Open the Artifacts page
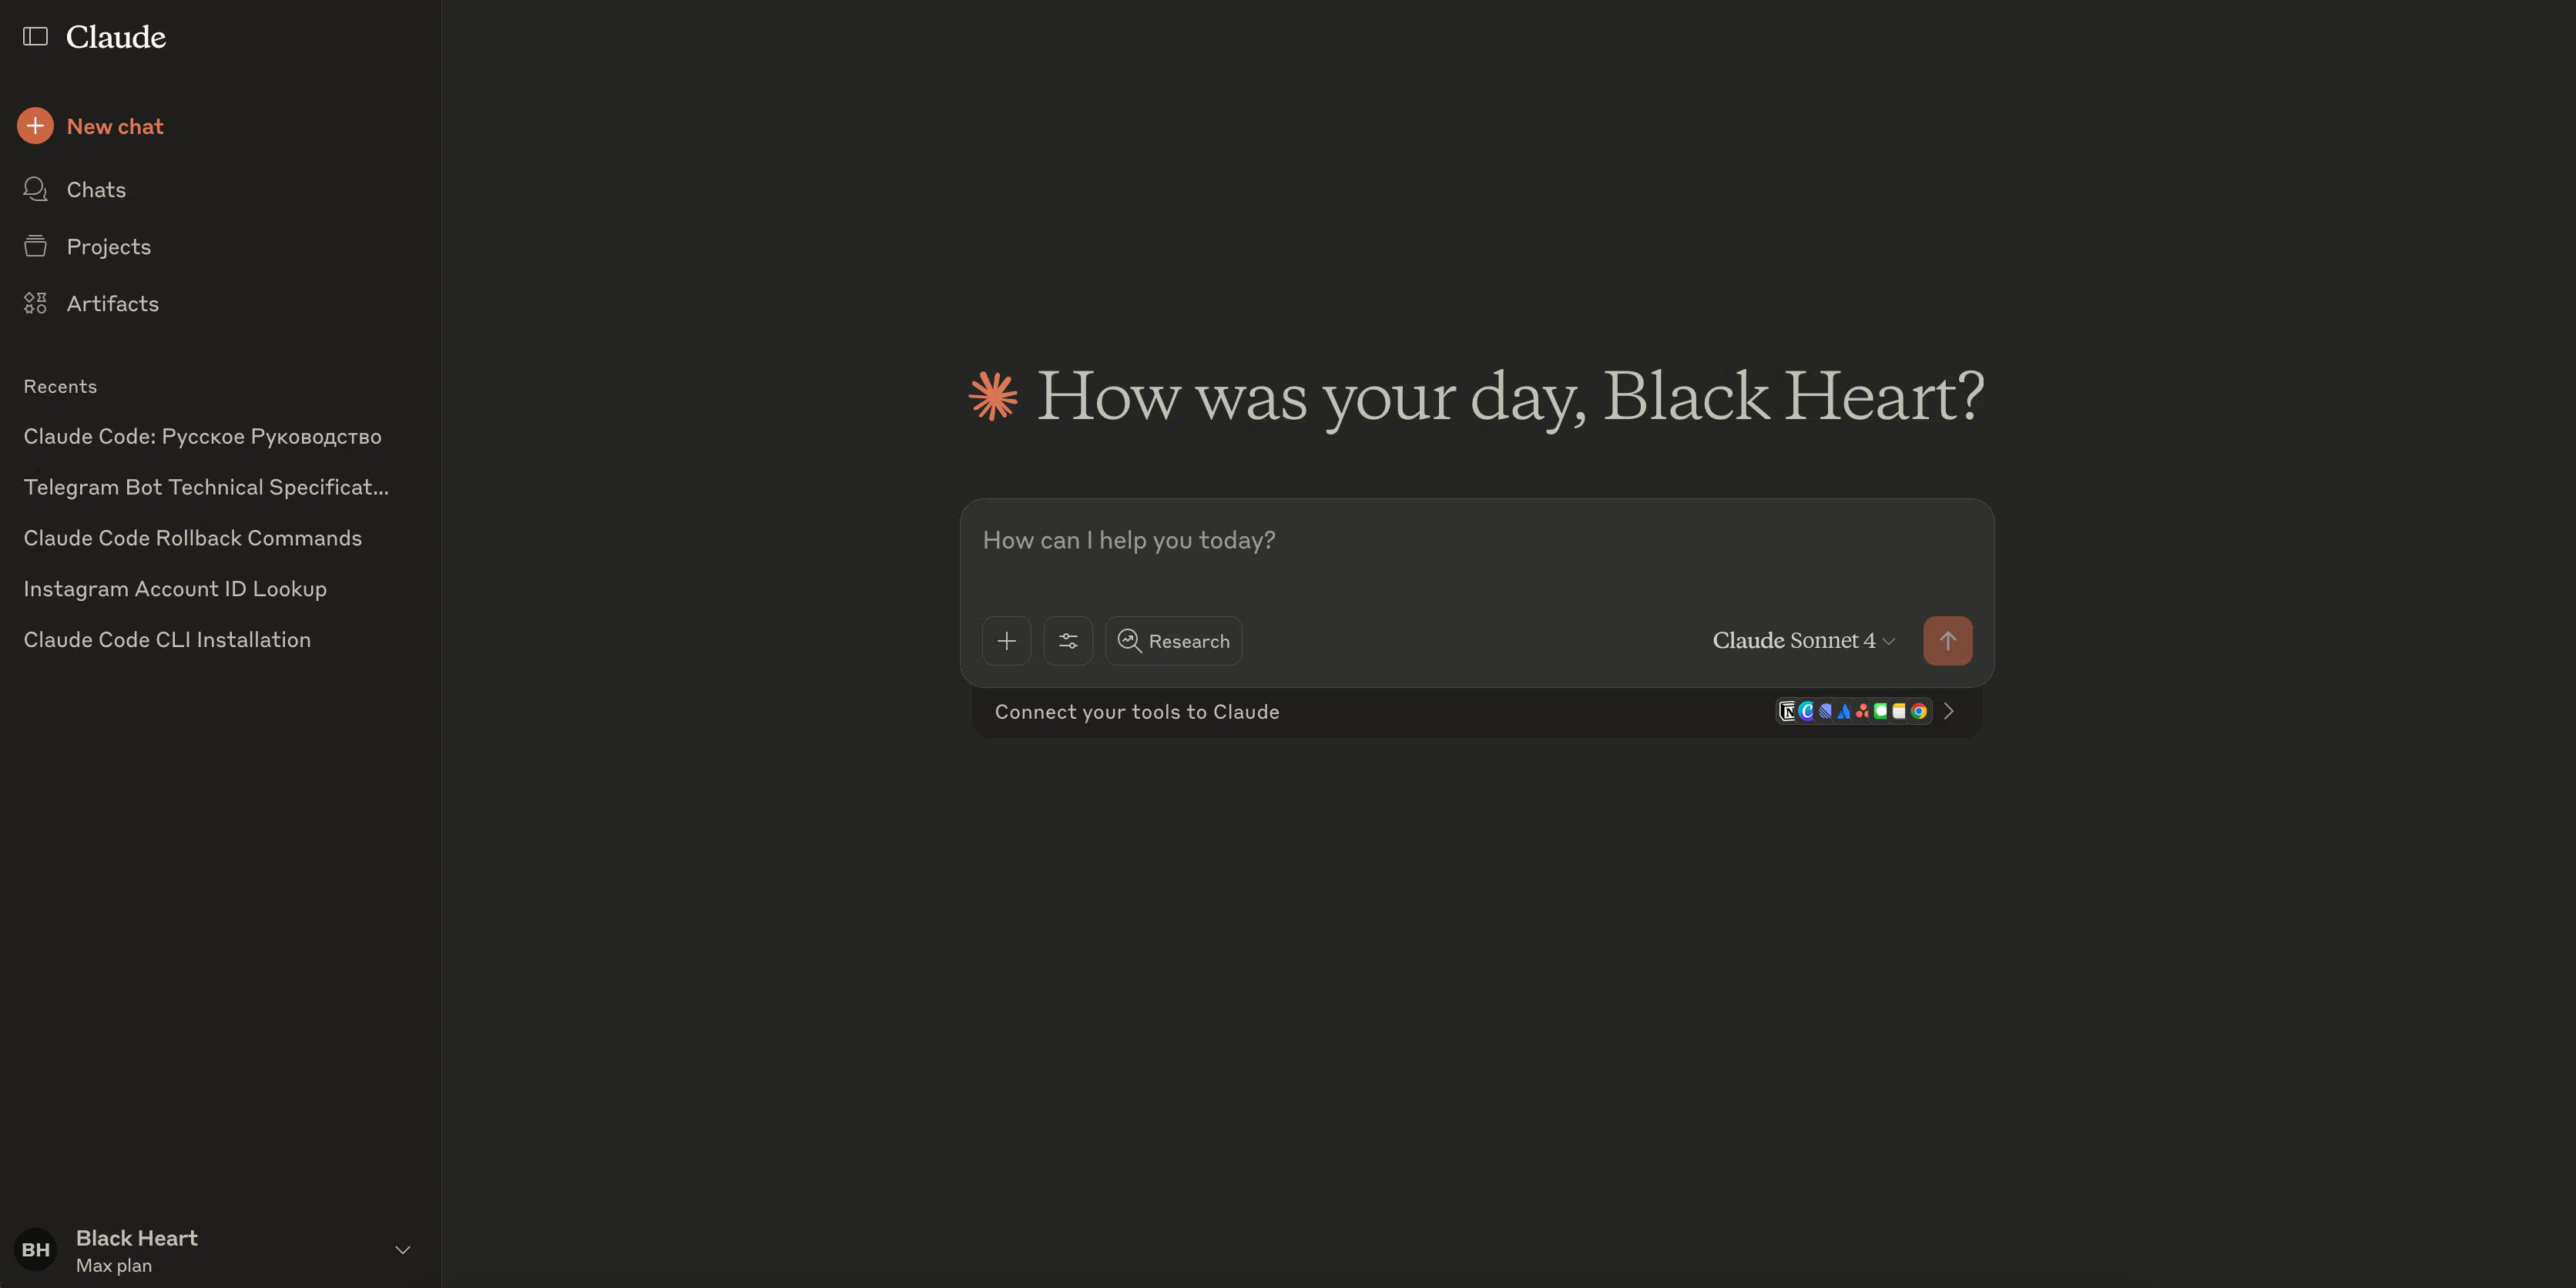The height and width of the screenshot is (1288, 2576). pyautogui.click(x=91, y=304)
